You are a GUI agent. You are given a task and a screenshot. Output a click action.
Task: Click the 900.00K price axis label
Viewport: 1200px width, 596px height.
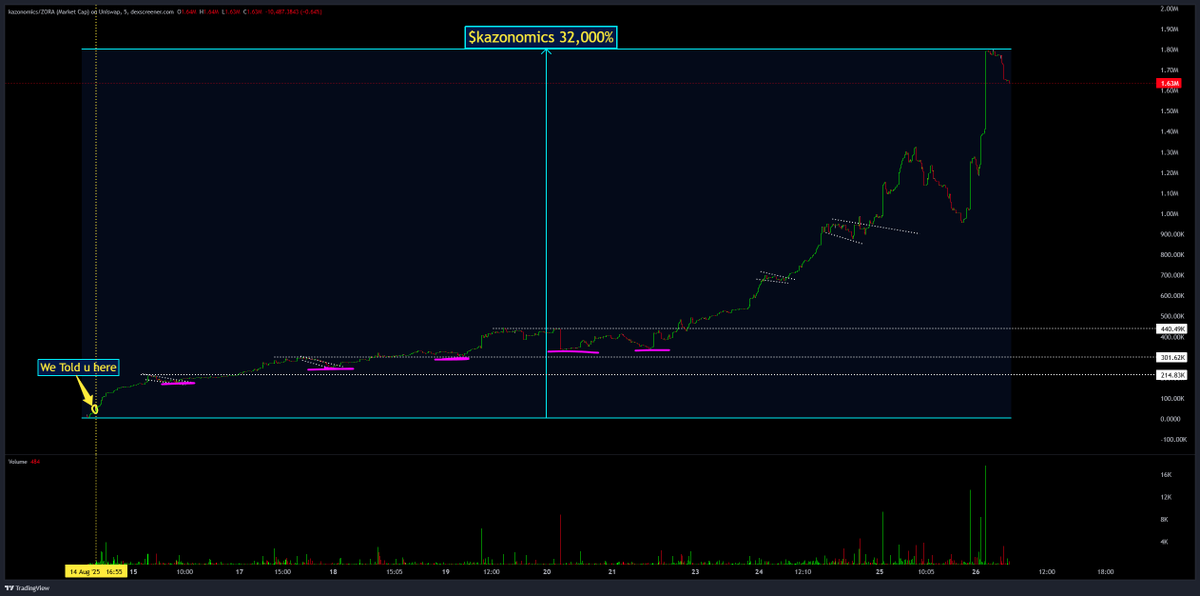tap(1172, 234)
